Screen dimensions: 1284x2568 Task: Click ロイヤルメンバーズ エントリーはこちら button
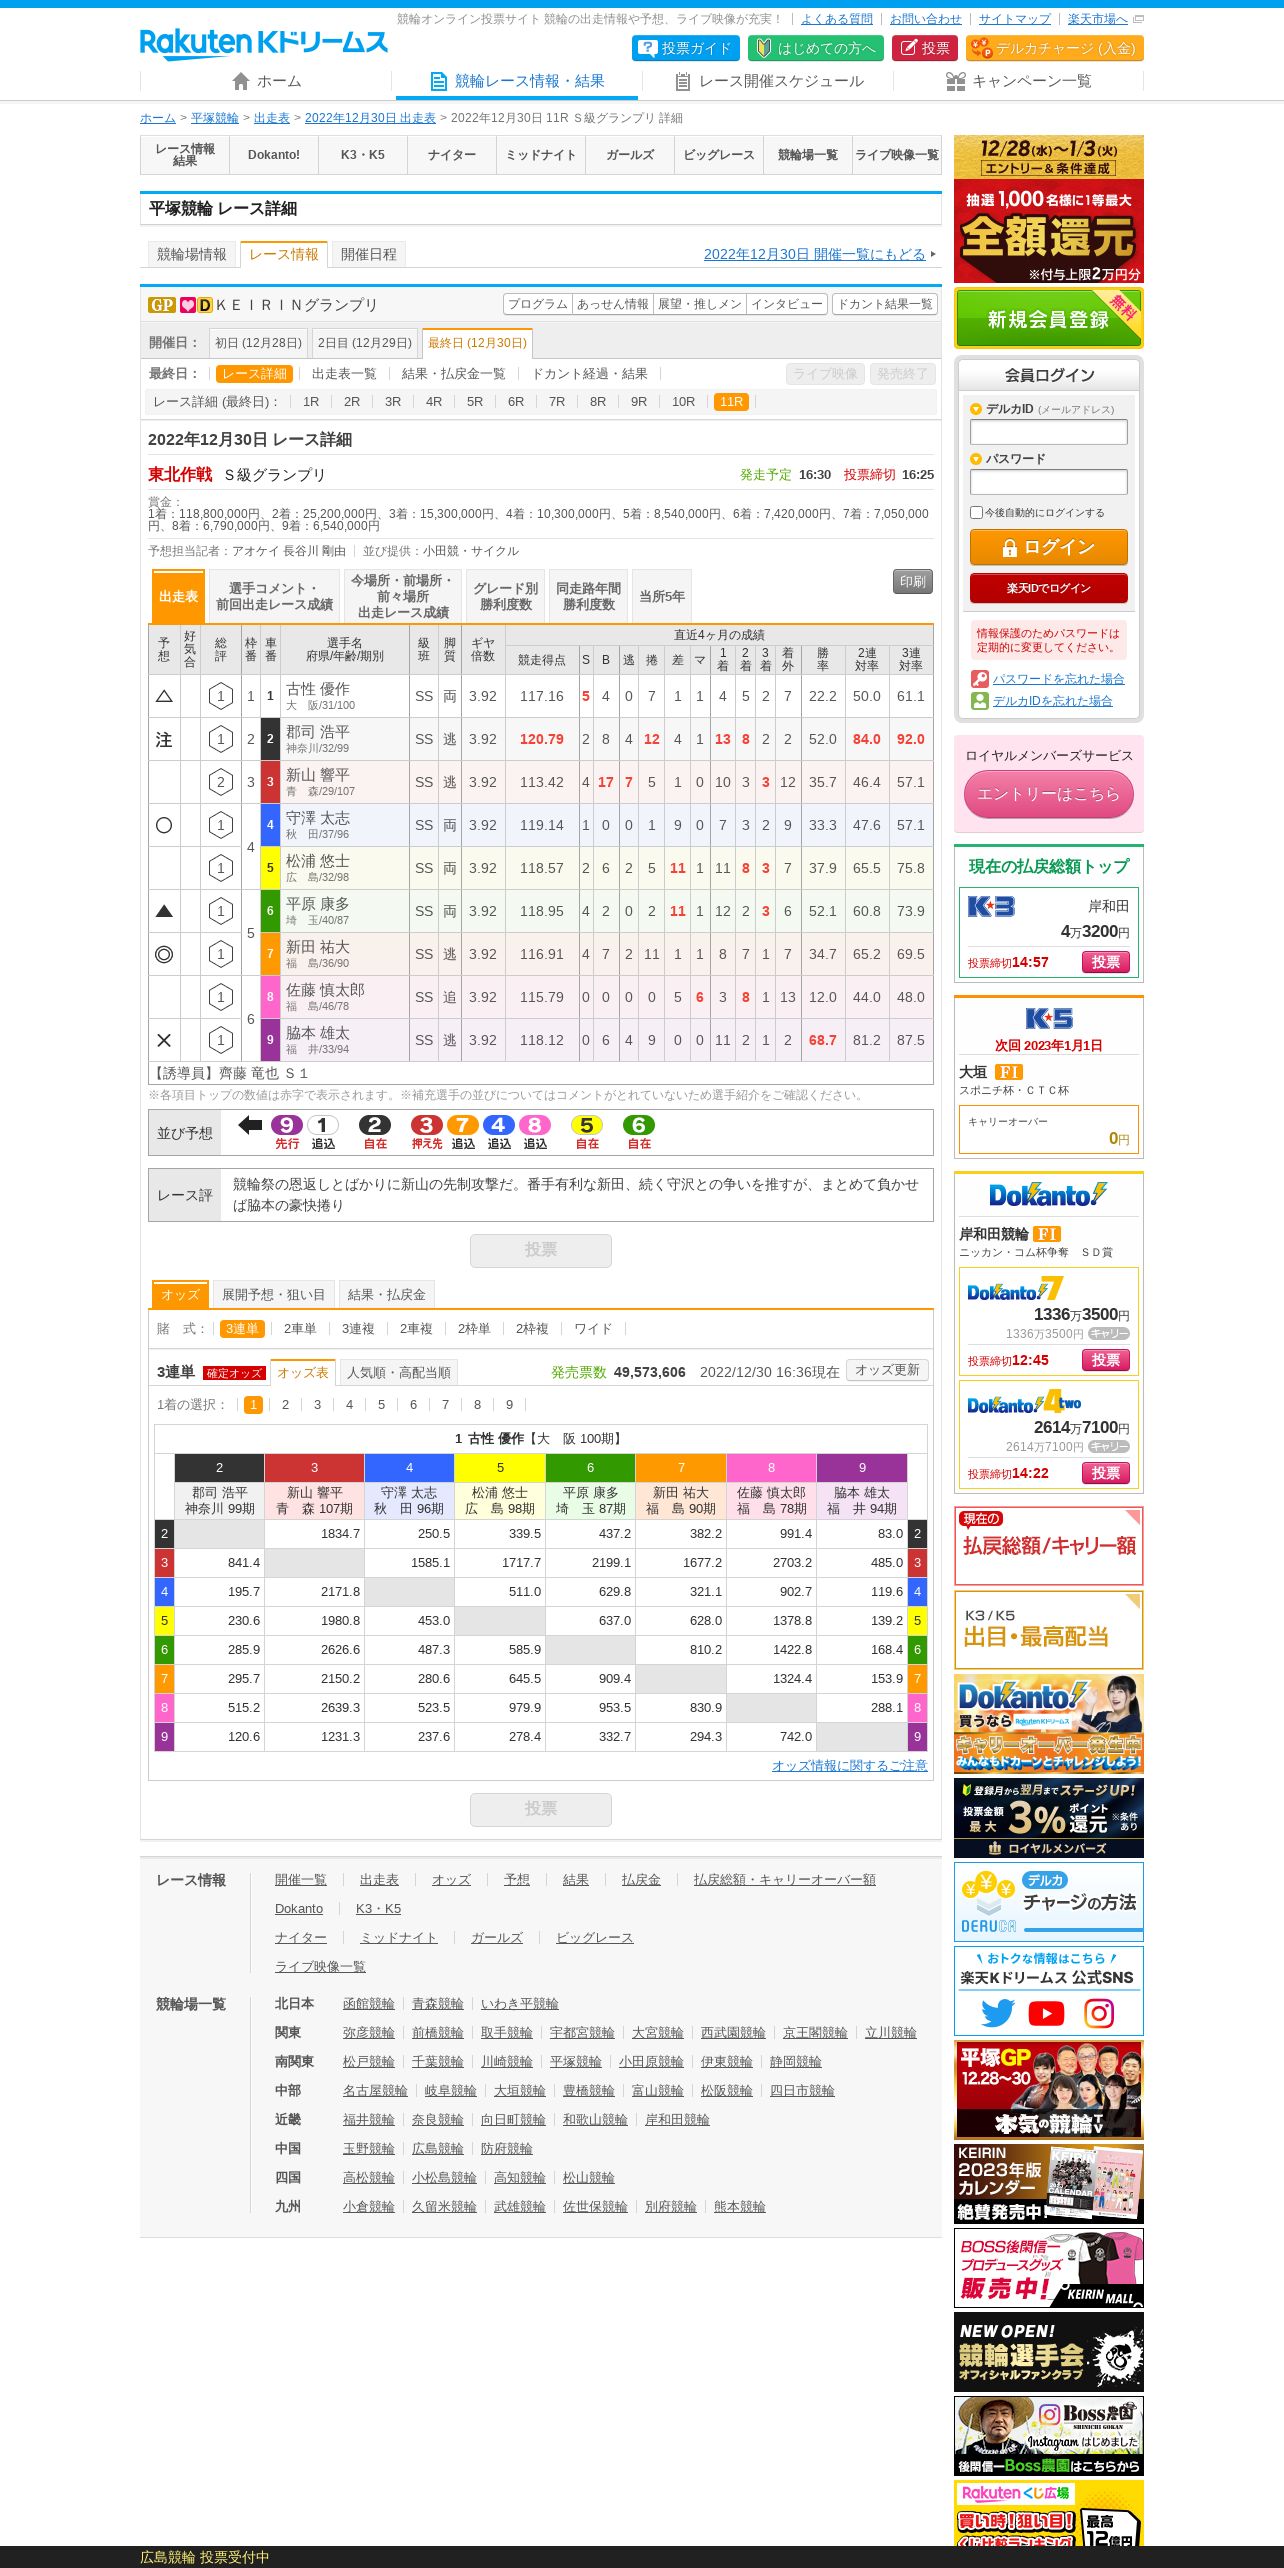pyautogui.click(x=1049, y=794)
